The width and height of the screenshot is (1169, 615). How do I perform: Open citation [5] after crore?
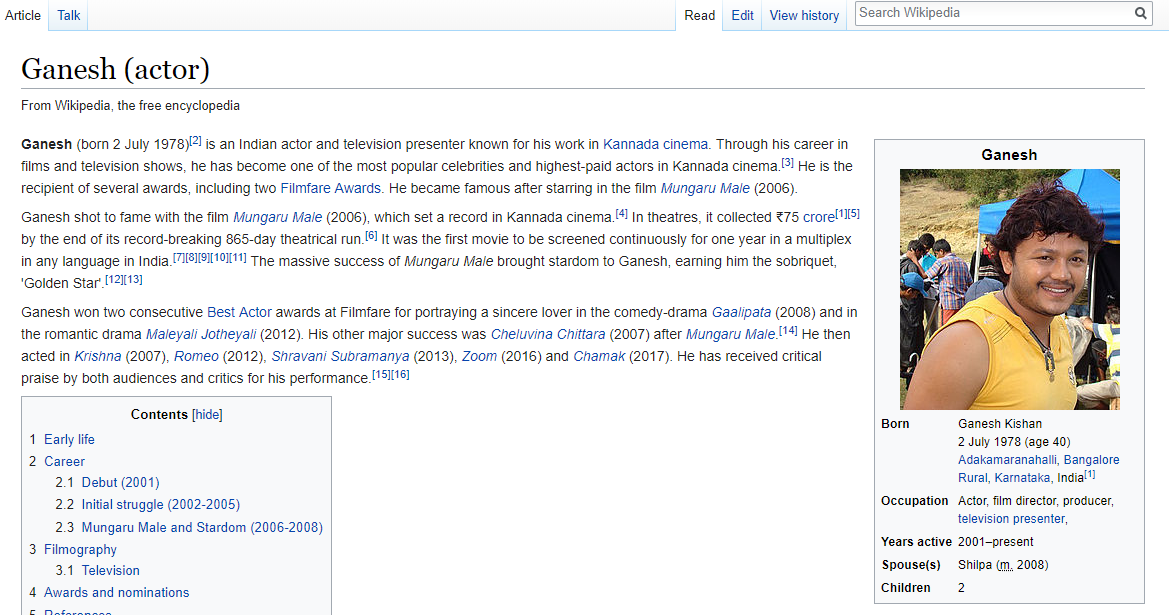[x=854, y=213]
